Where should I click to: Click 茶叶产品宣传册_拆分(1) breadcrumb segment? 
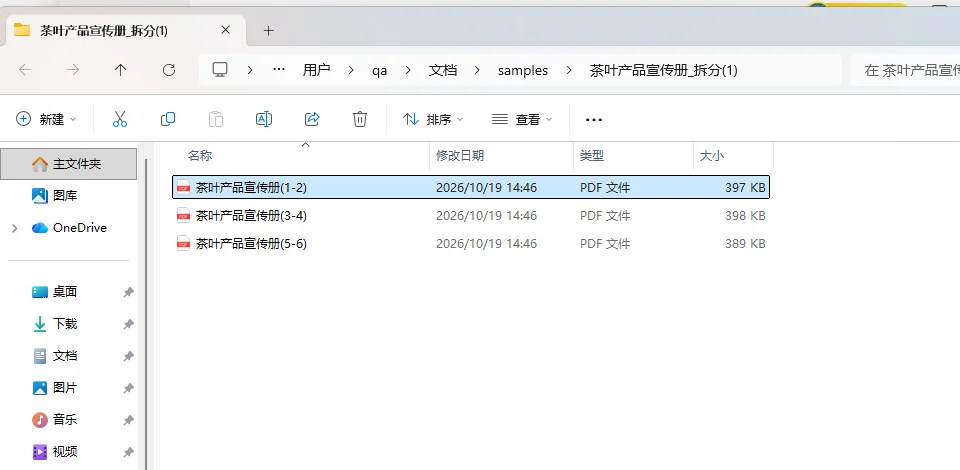point(663,70)
